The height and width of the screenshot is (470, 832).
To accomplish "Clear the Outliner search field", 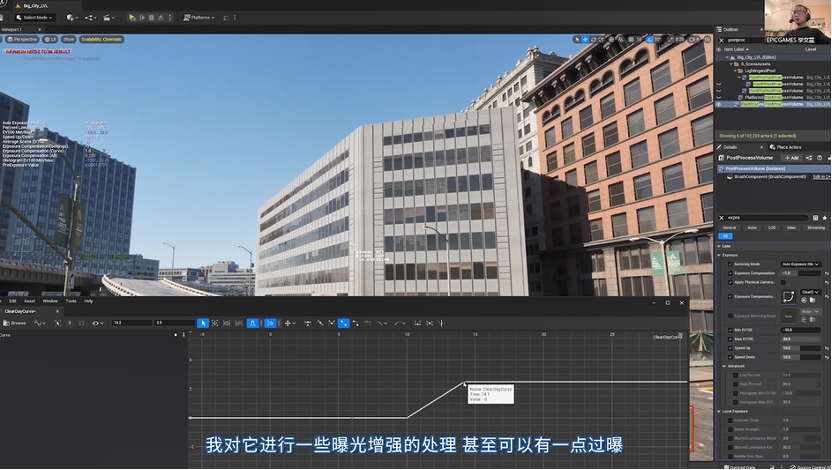I will coord(721,40).
